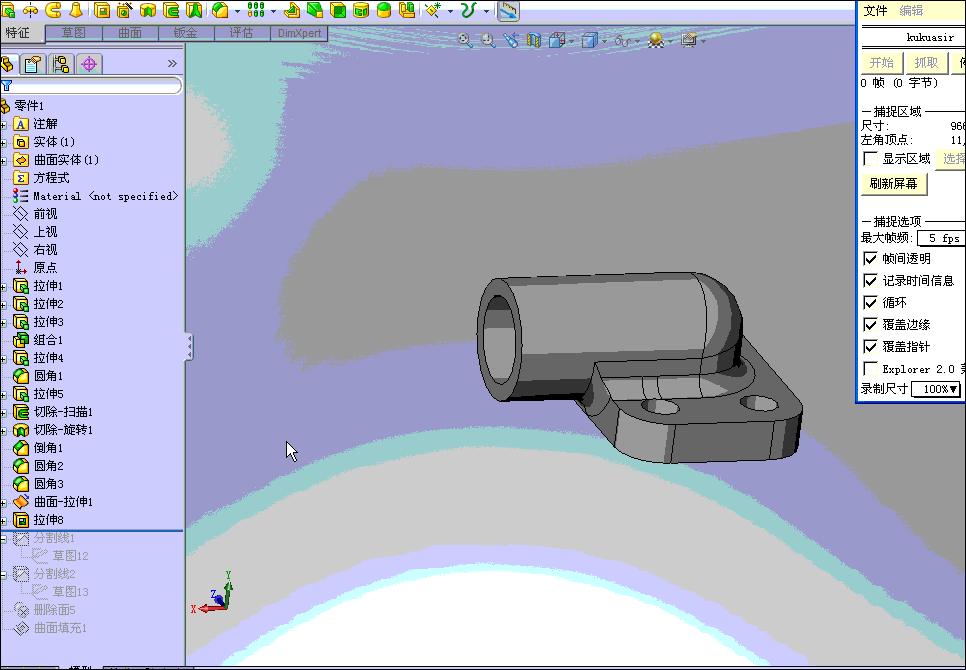The width and height of the screenshot is (966, 670).
Task: Select the Extruded Cut tool
Action: coord(102,10)
